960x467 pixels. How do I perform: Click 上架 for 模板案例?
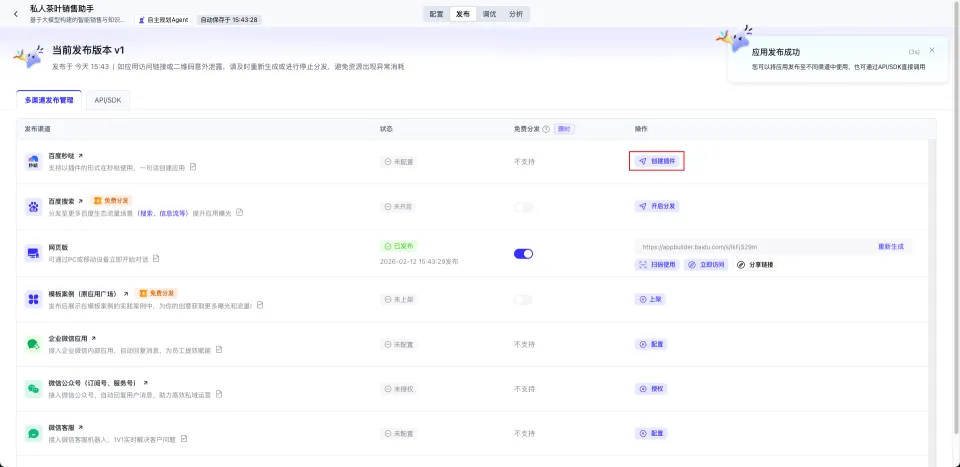click(650, 299)
